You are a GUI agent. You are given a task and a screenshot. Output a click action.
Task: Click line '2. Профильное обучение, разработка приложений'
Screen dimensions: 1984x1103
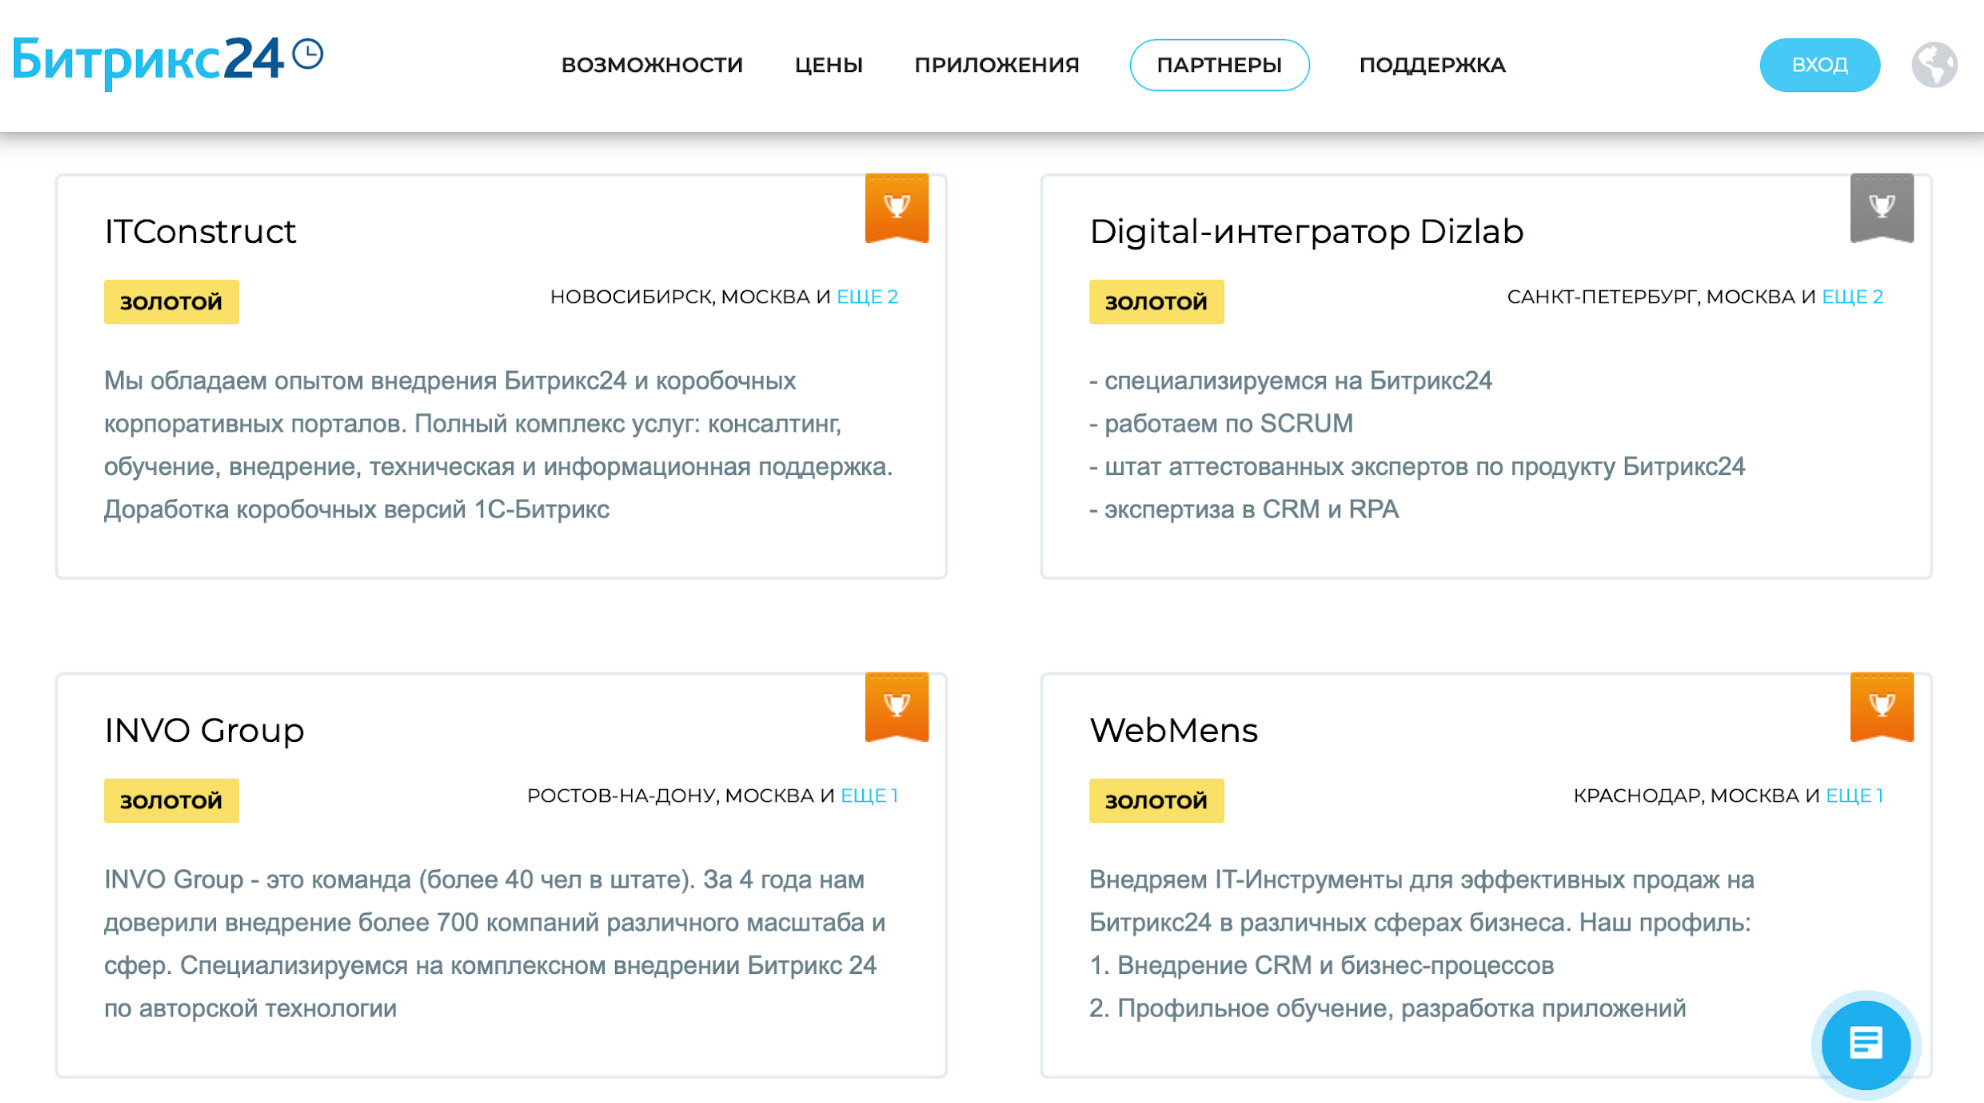(1387, 1009)
